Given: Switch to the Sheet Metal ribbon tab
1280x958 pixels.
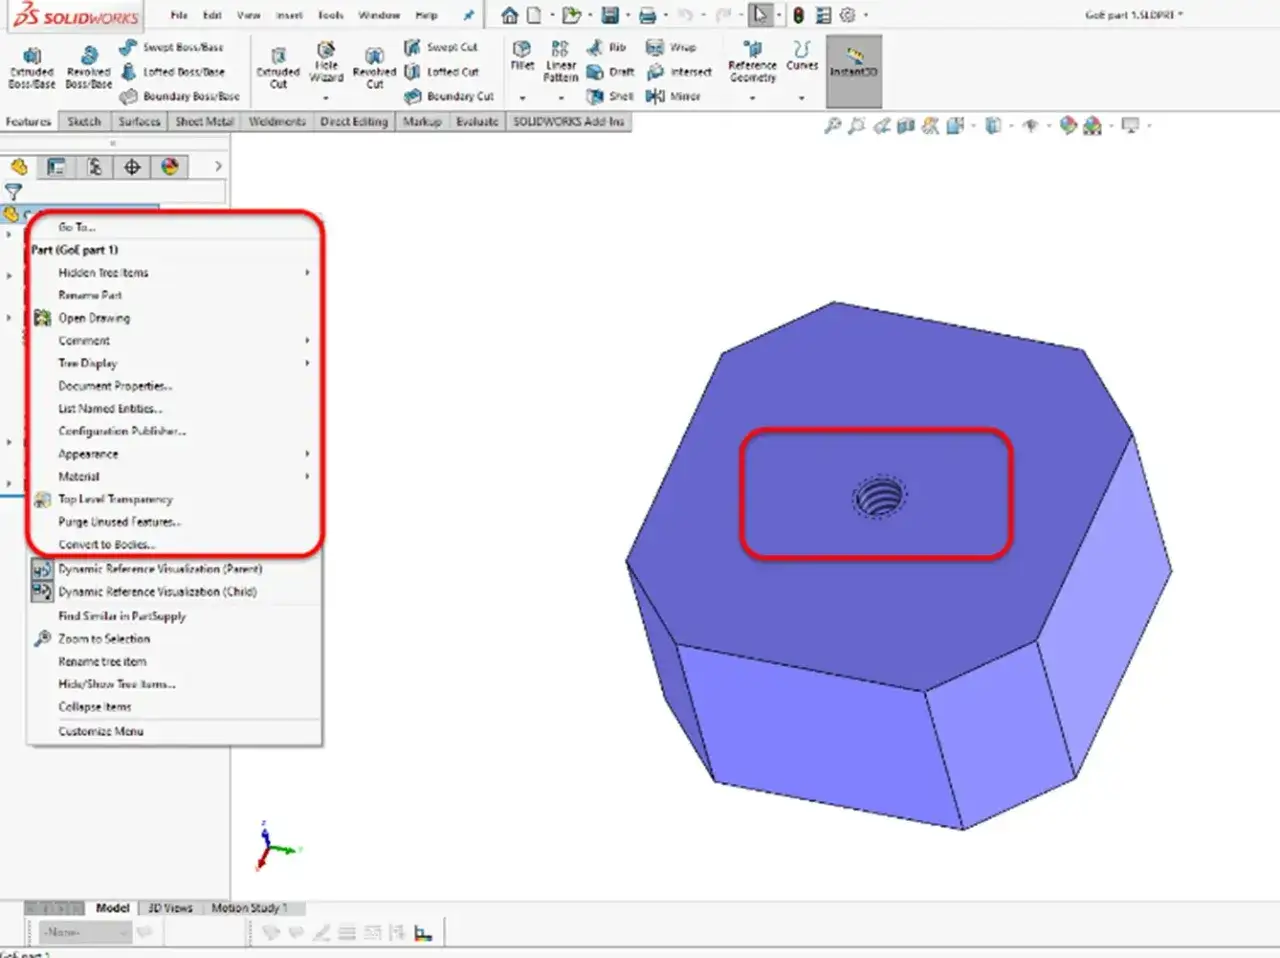Looking at the screenshot, I should [x=204, y=122].
